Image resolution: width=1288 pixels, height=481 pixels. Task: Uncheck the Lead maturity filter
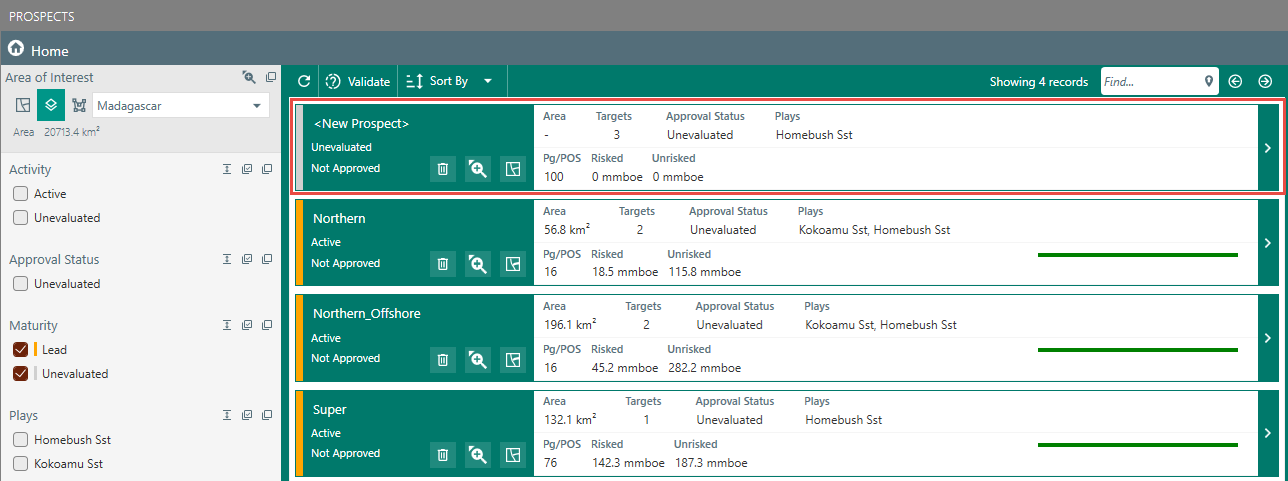coord(20,349)
